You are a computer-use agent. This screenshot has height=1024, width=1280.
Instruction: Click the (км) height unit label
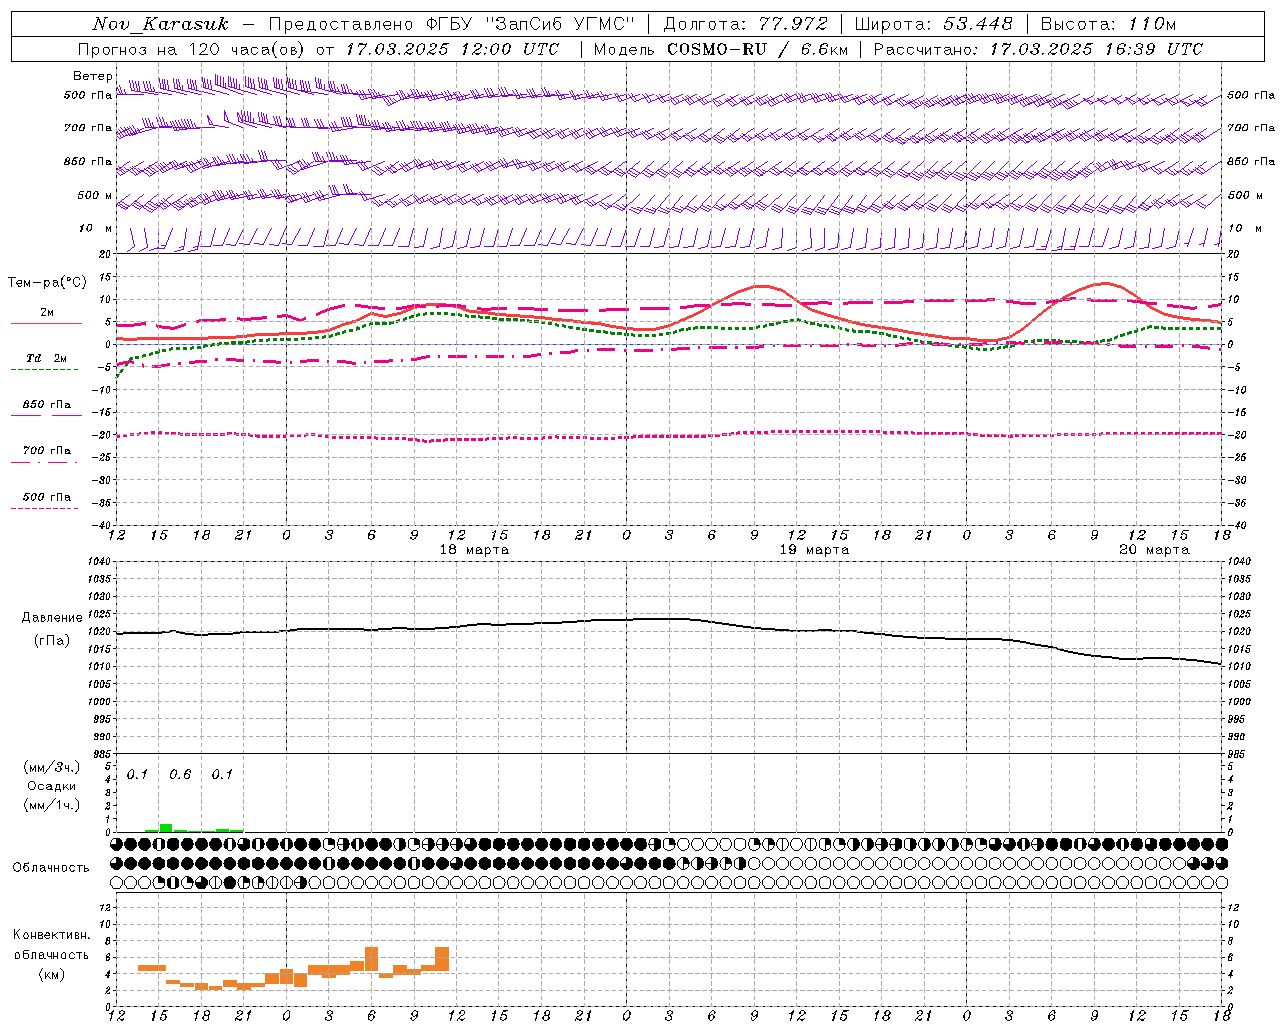click(x=51, y=974)
